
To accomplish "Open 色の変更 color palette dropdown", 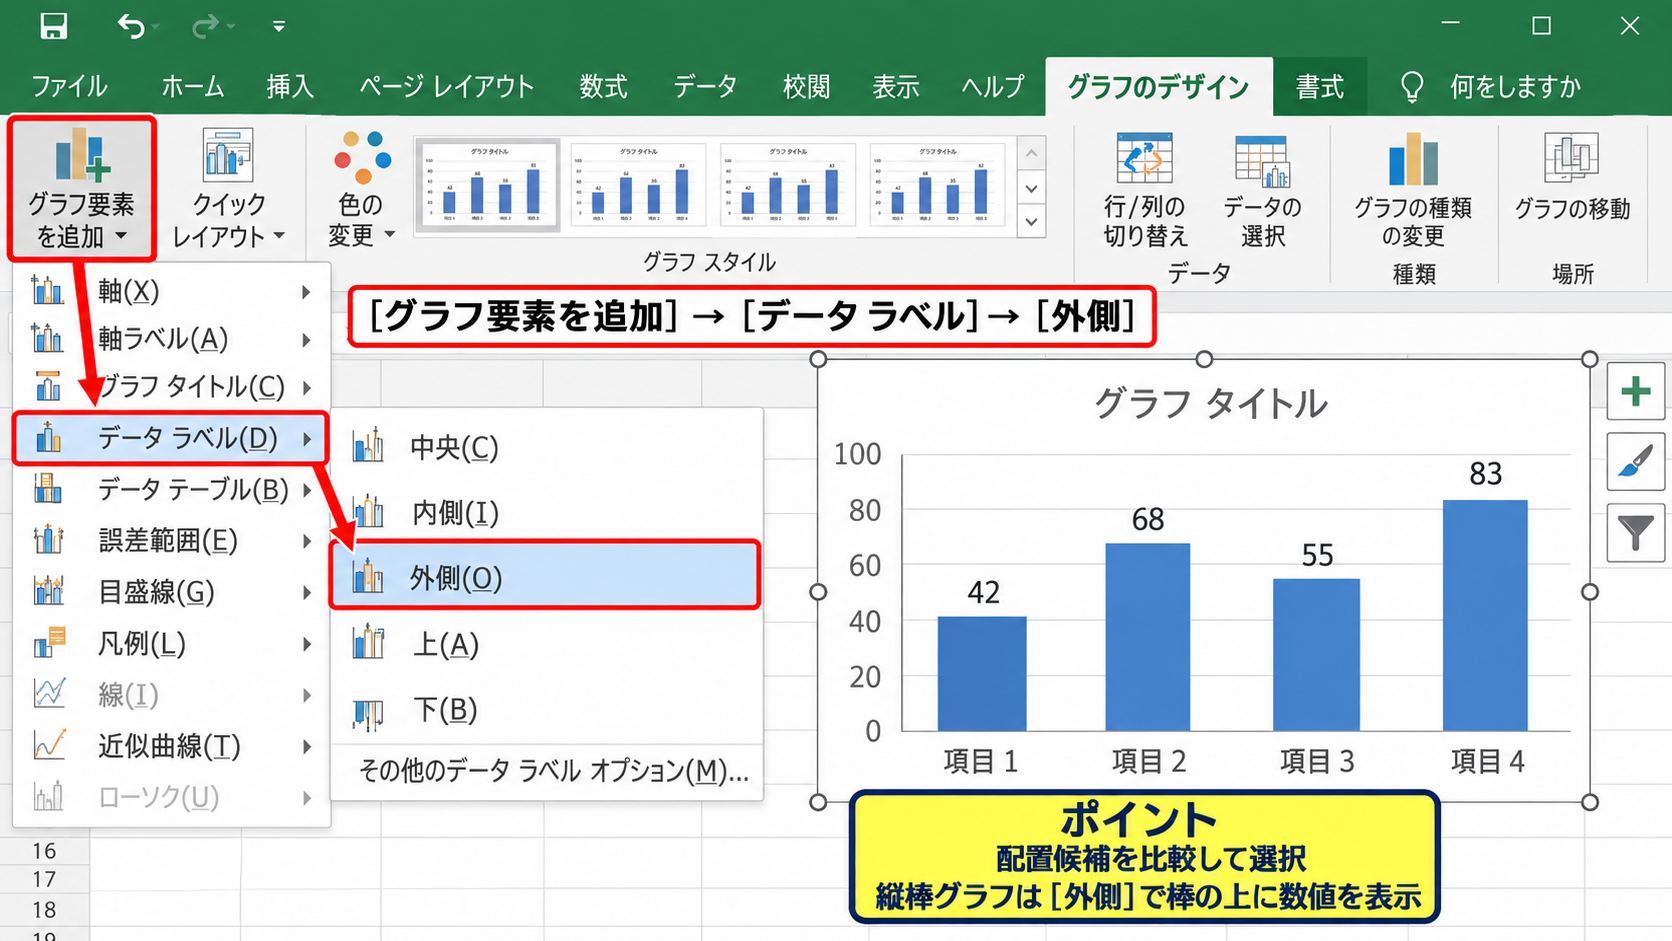I will (361, 187).
